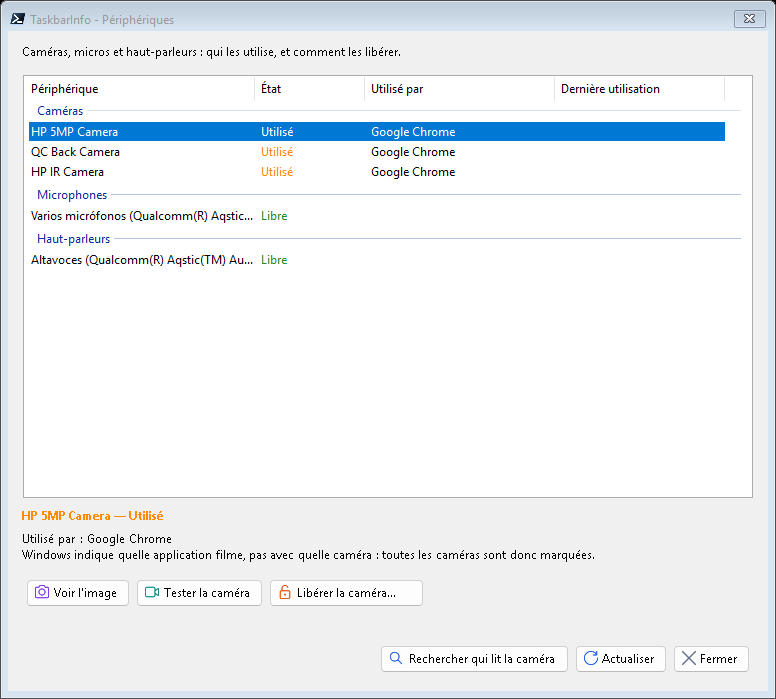Select the HP IR Camera row

(377, 172)
